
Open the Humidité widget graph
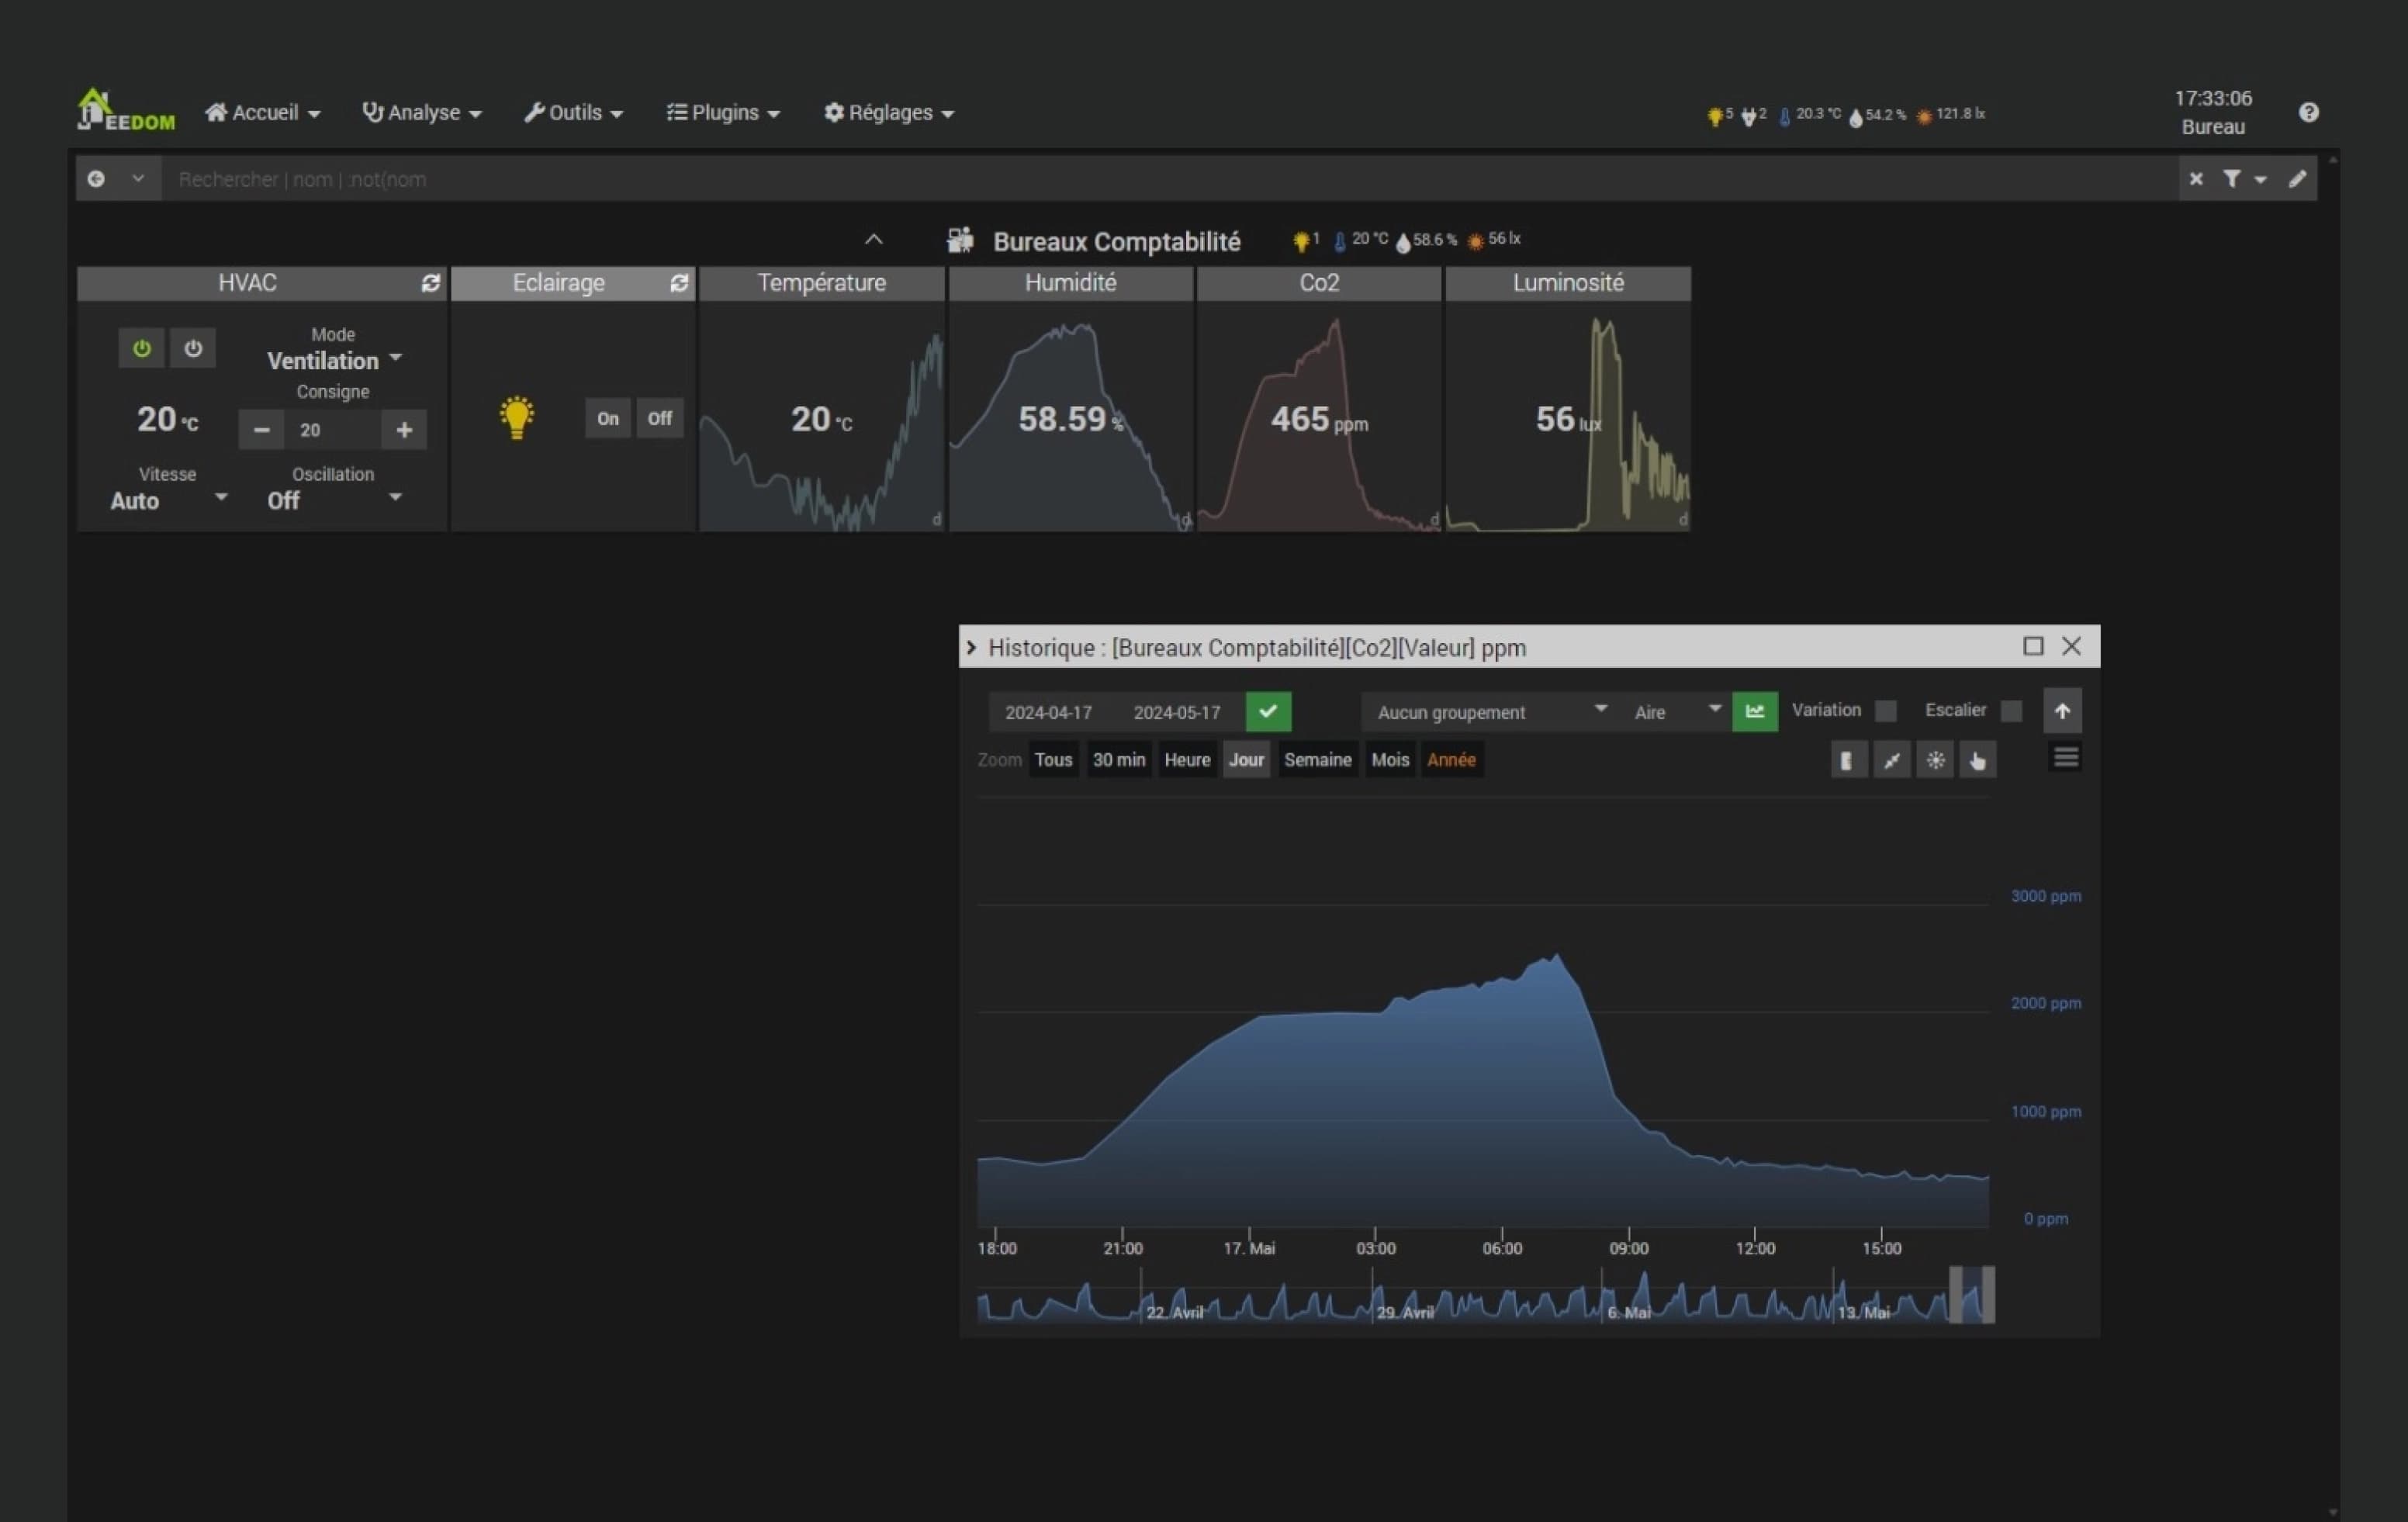point(1070,415)
